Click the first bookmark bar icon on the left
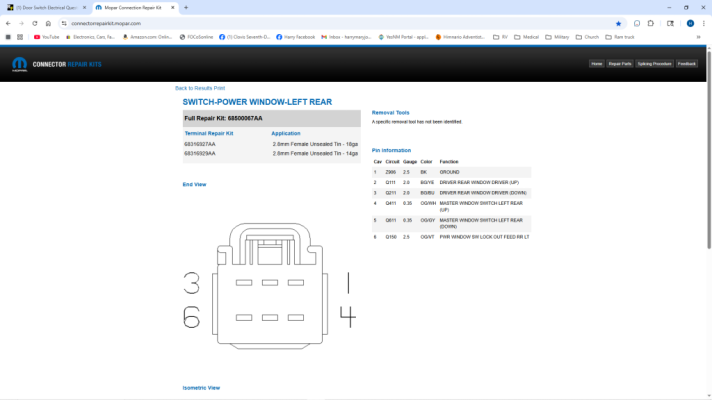 8,37
